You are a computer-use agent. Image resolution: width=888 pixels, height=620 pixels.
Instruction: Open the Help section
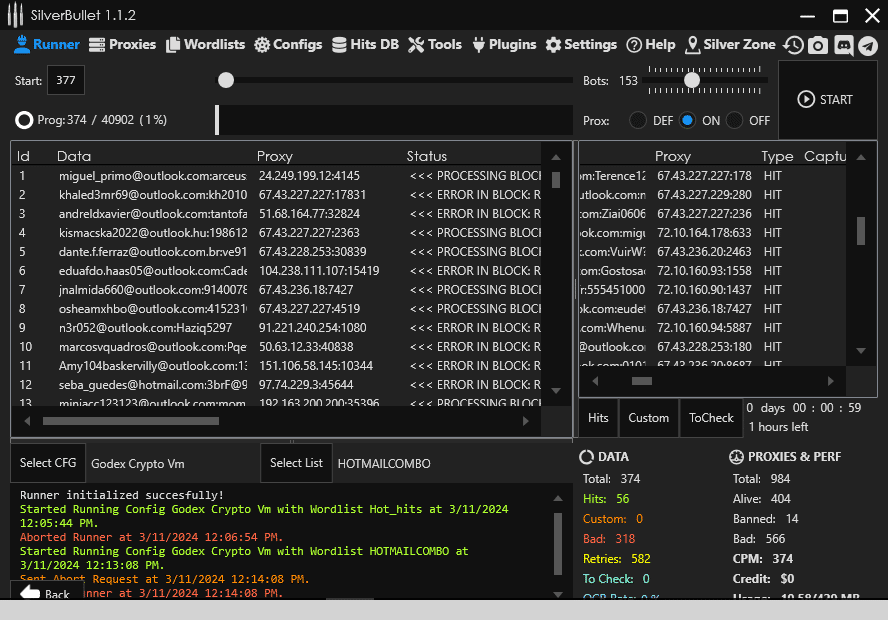[x=650, y=45]
